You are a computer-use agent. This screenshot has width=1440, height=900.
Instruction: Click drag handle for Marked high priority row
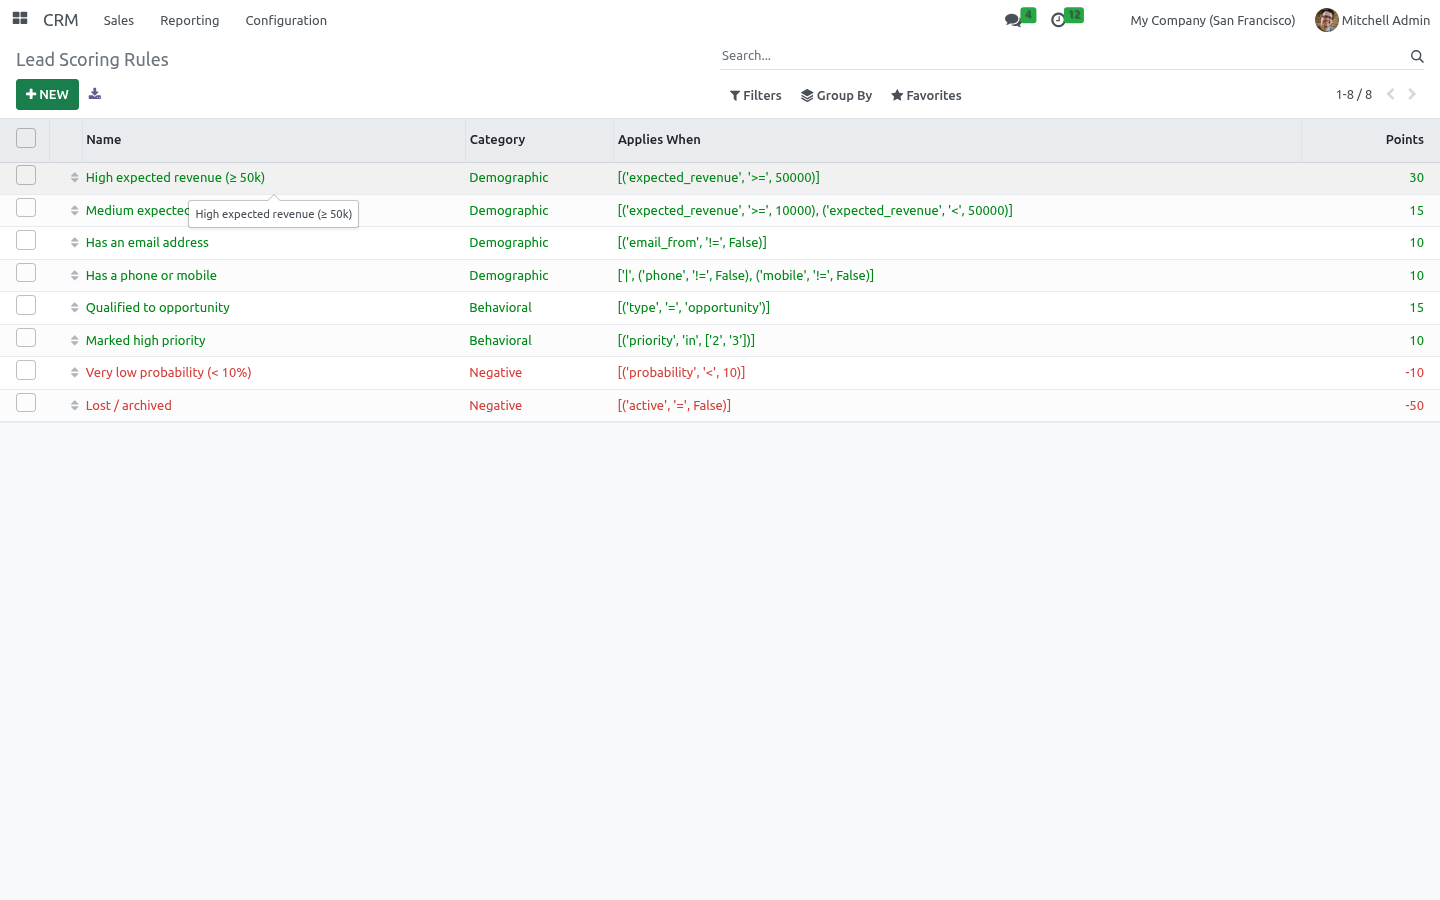[x=74, y=341]
